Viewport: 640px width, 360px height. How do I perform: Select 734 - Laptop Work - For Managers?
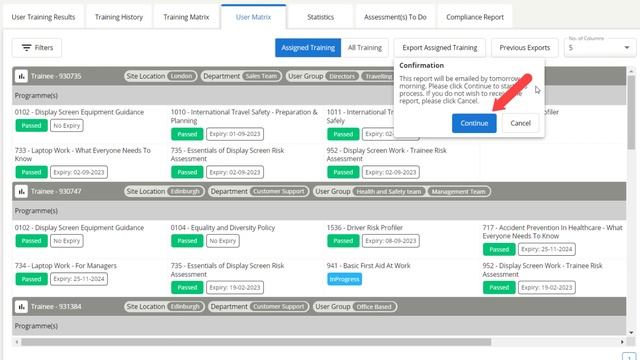click(x=66, y=266)
